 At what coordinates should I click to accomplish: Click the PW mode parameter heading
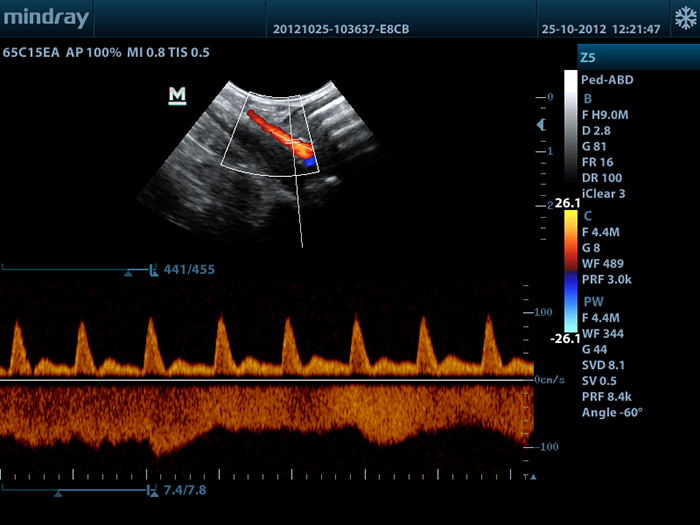(592, 300)
